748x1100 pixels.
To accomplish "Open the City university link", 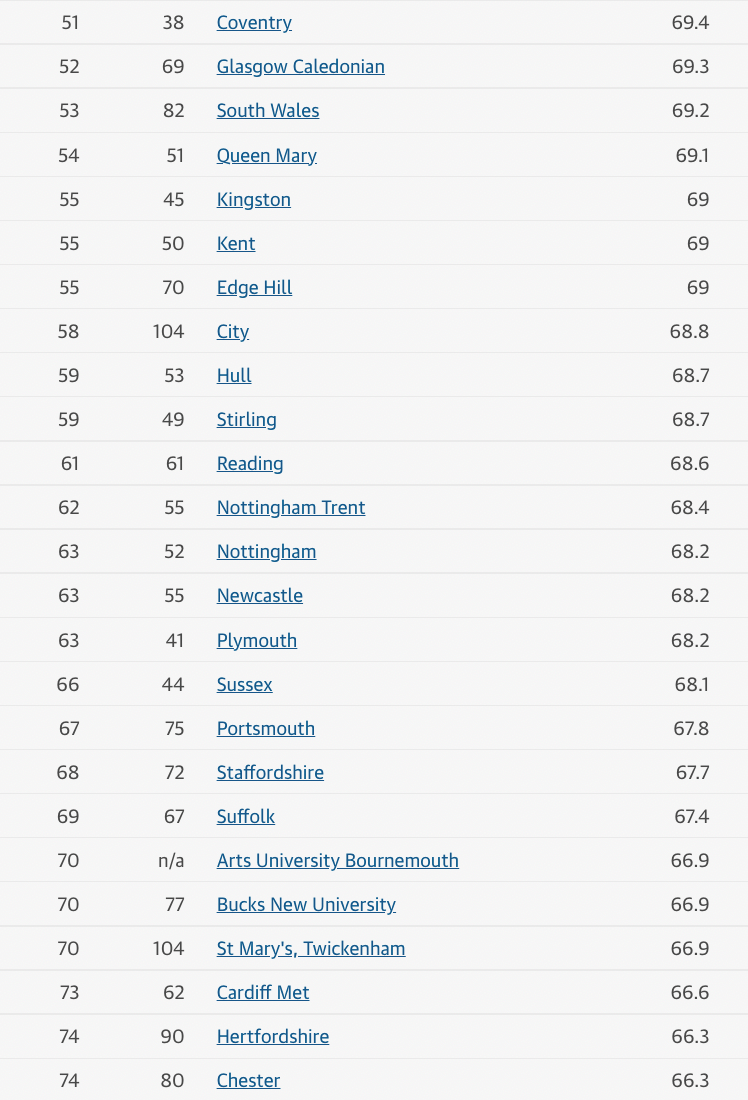I will (233, 332).
